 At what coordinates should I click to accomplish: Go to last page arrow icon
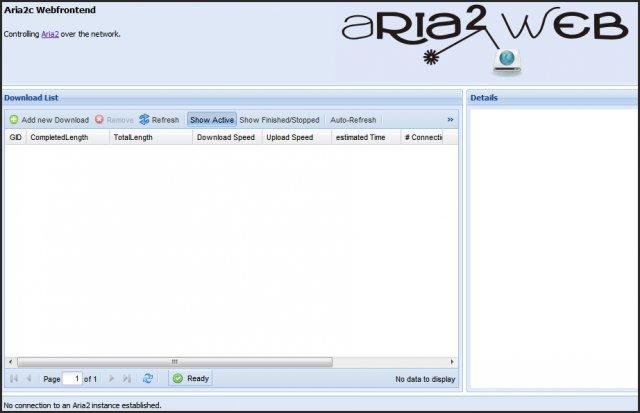click(127, 379)
